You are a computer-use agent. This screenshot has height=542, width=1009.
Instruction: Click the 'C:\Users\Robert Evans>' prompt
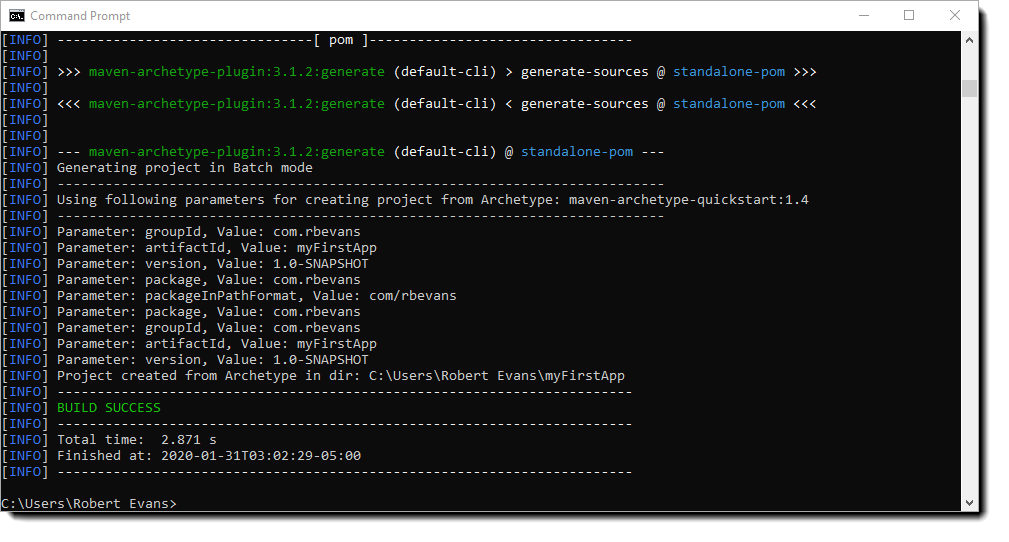(89, 503)
